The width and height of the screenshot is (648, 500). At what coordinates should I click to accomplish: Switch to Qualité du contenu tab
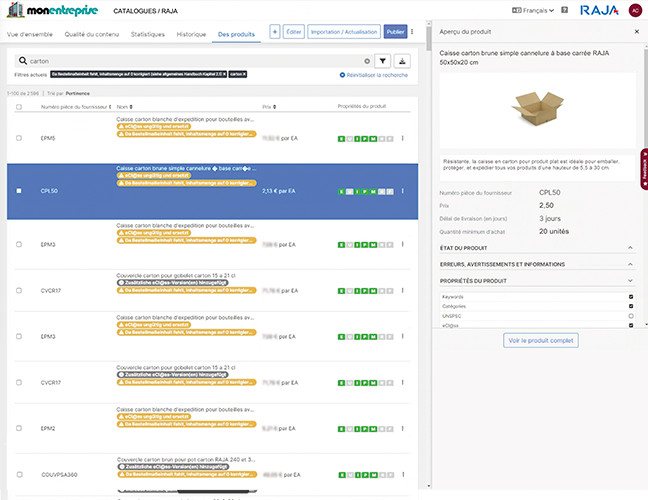point(92,34)
